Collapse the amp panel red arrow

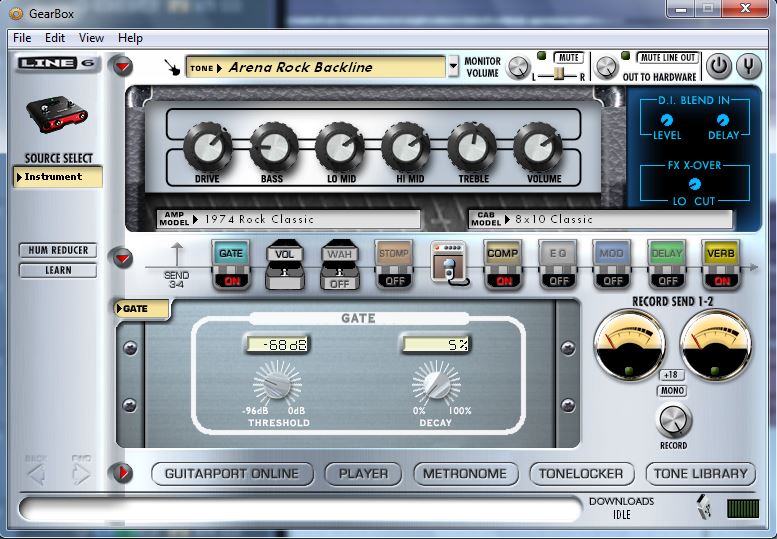pyautogui.click(x=122, y=66)
